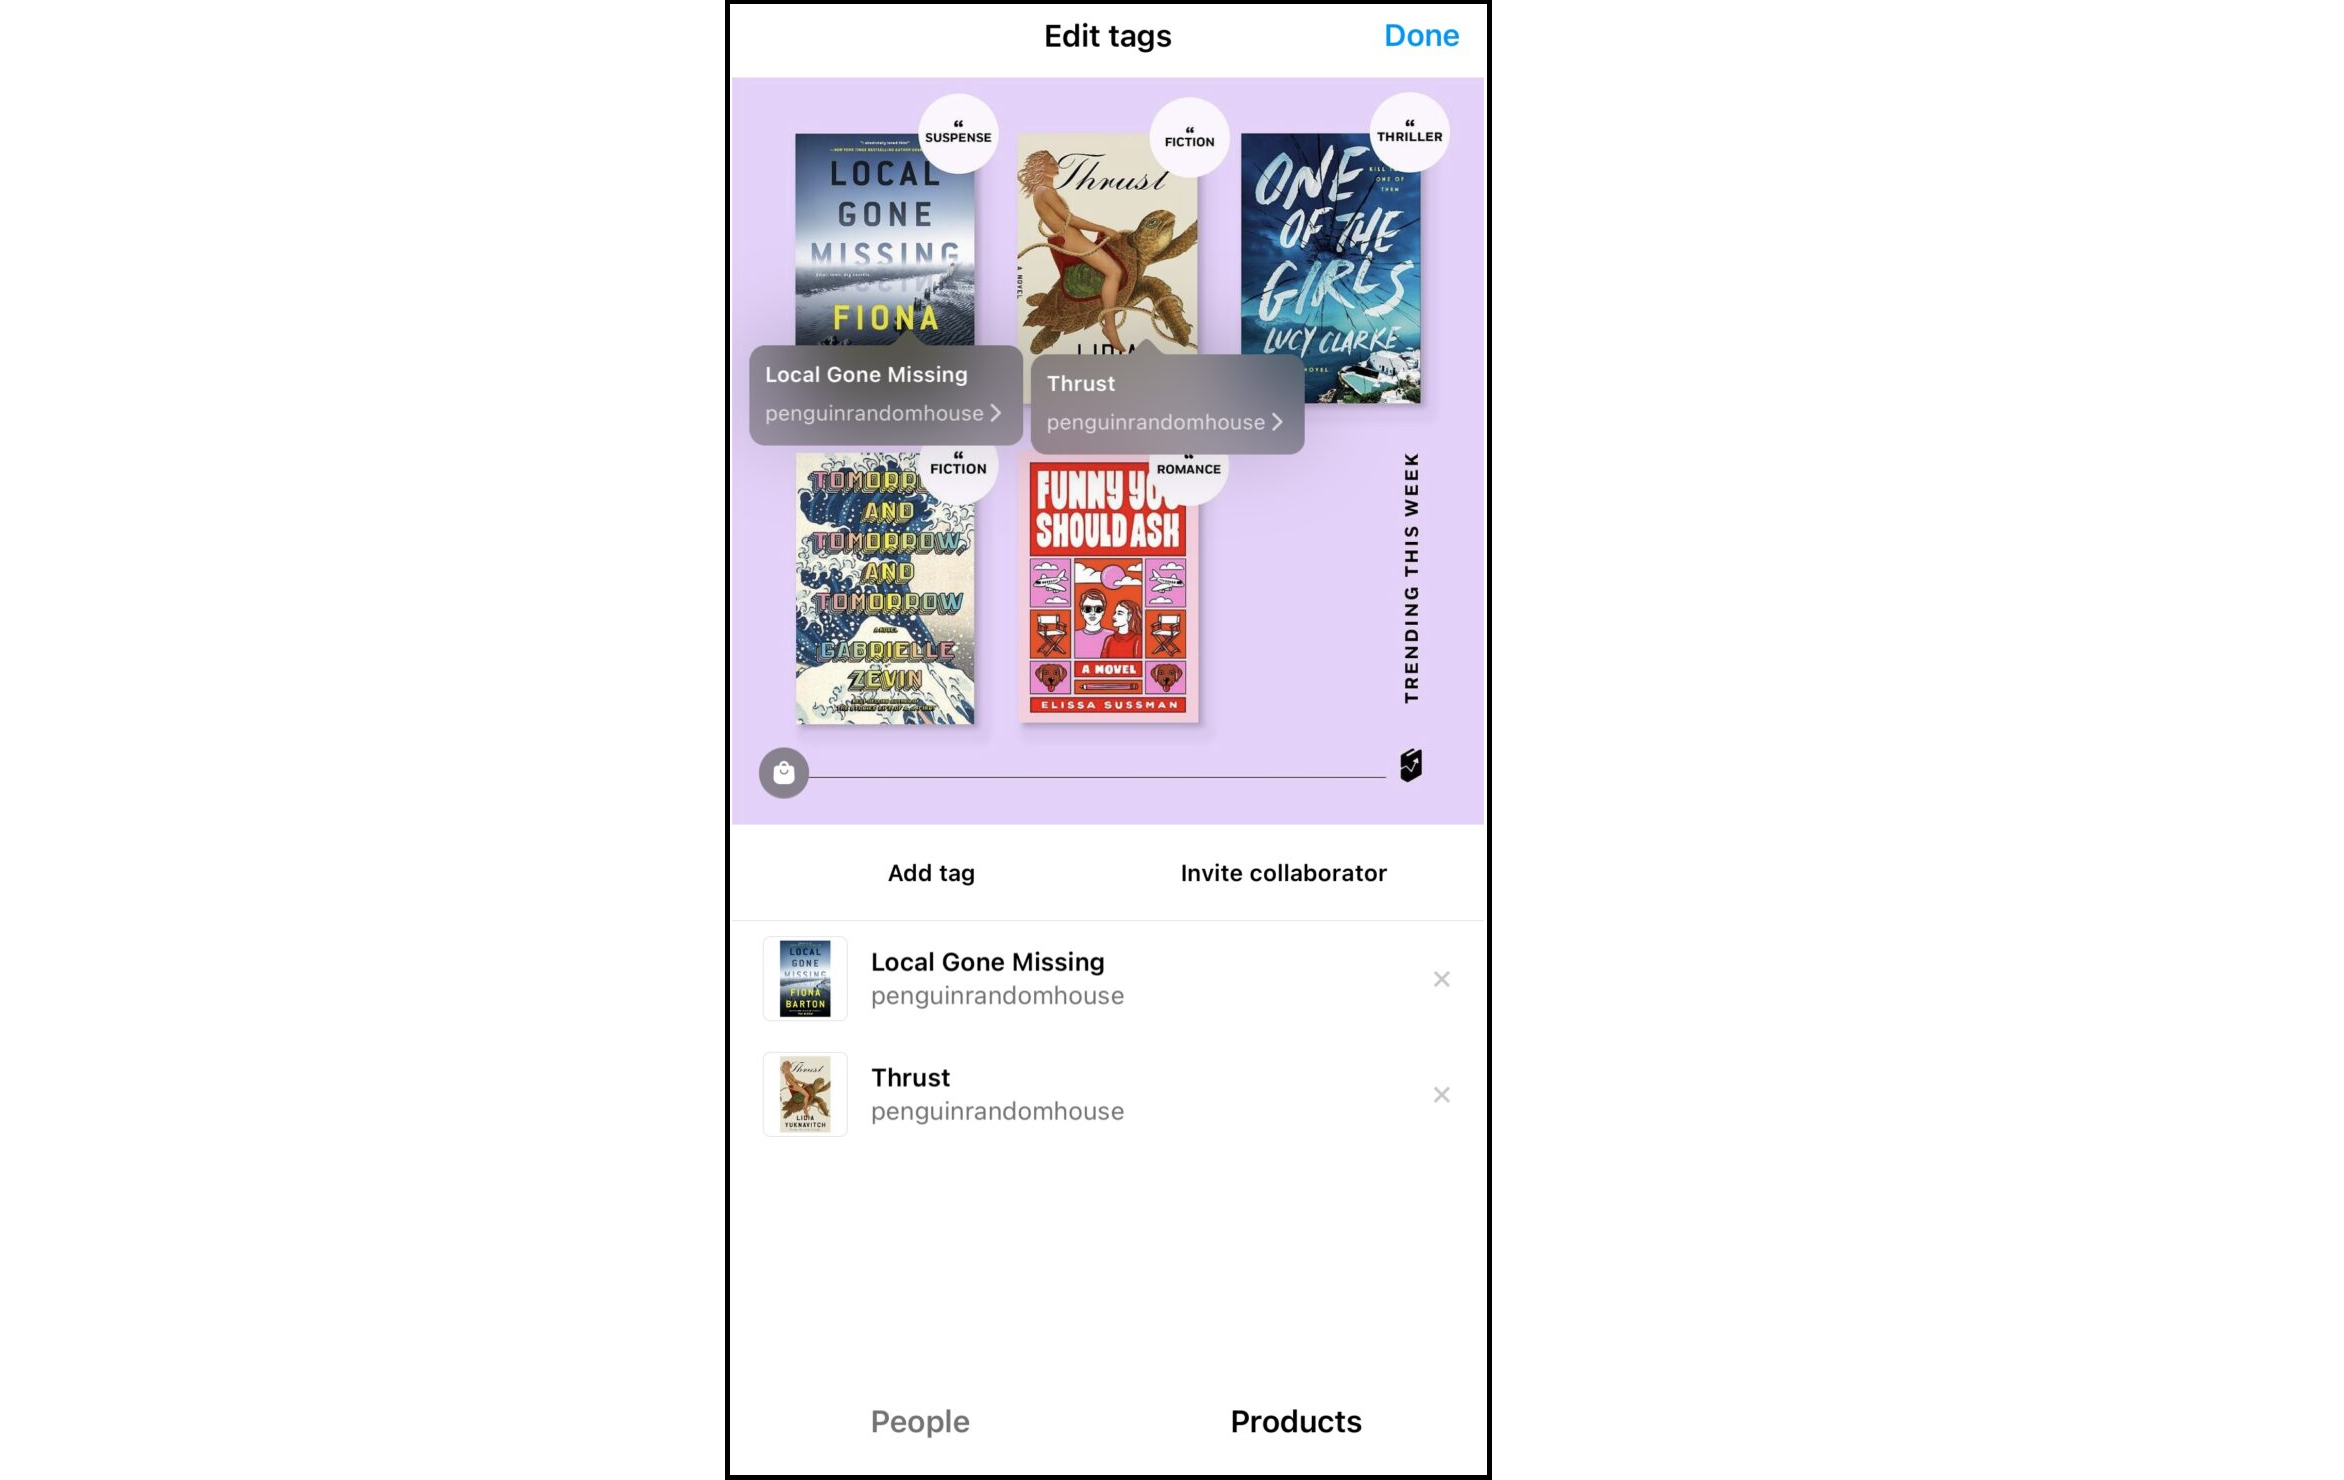Screen dimensions: 2344x1480
Task: Open chevron on Thrust tag bubble
Action: point(1277,422)
